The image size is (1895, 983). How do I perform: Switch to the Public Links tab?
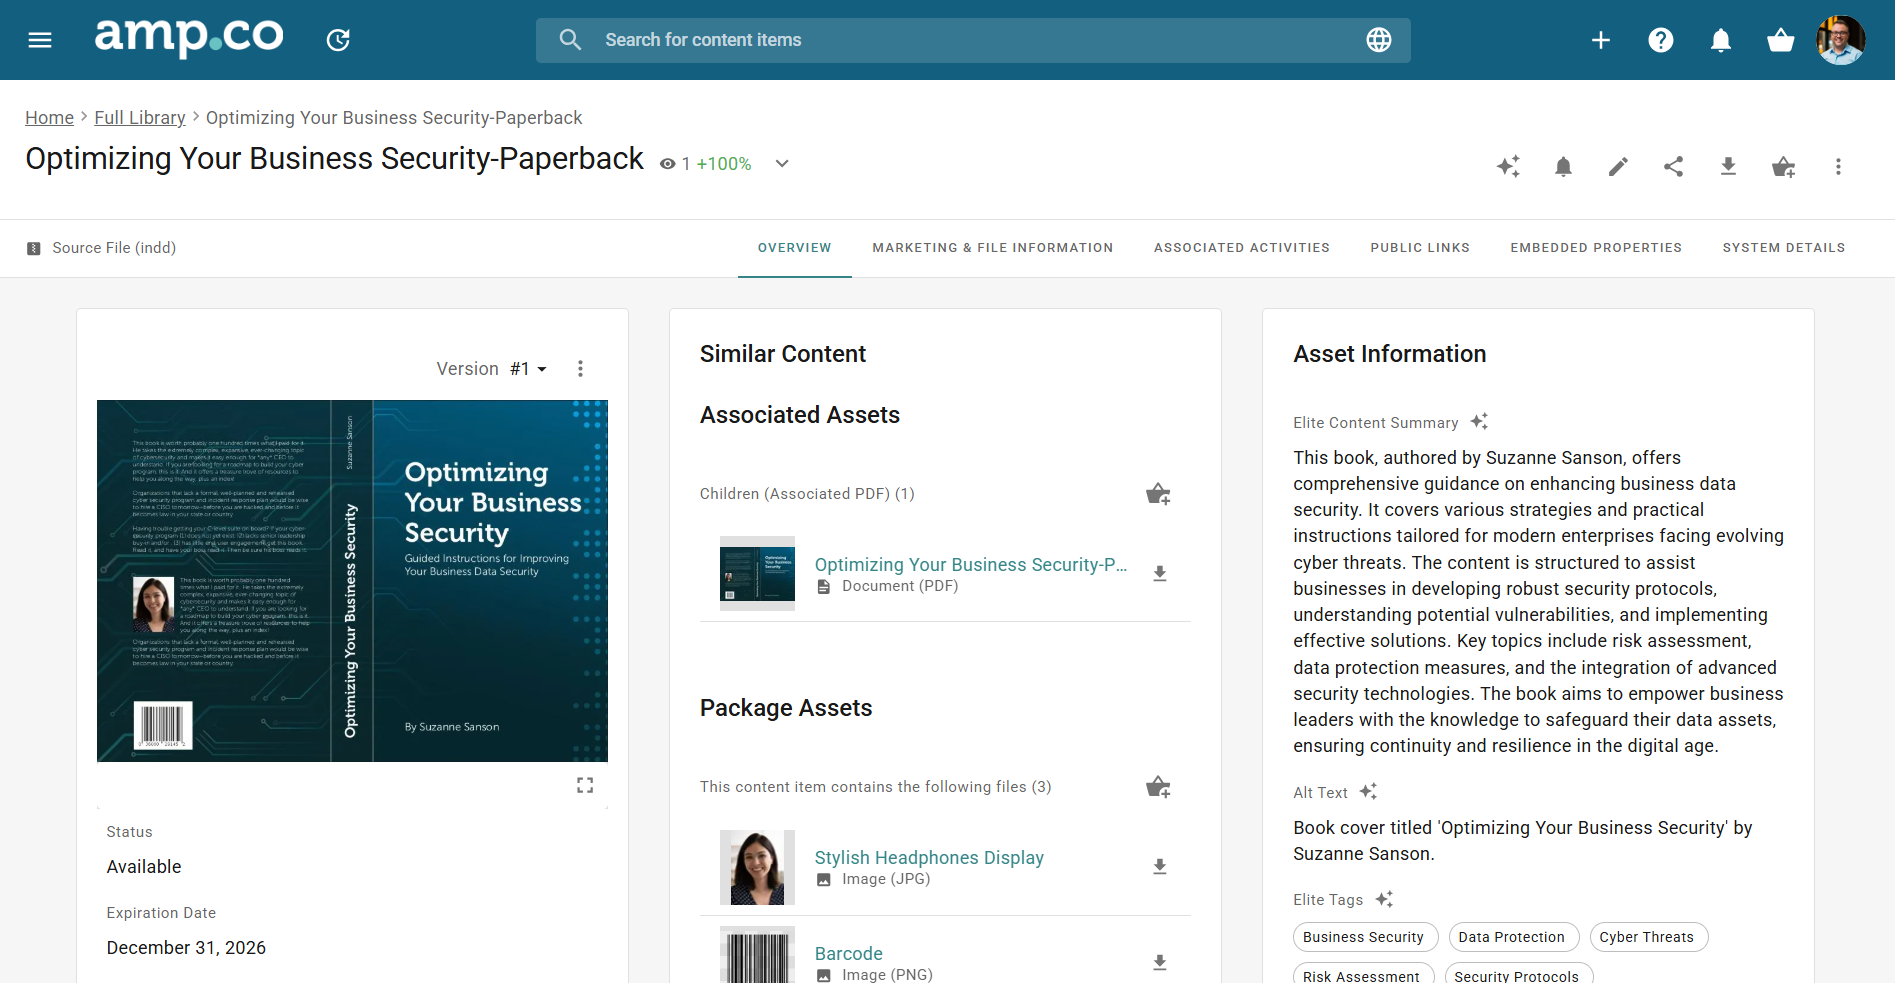pos(1419,248)
